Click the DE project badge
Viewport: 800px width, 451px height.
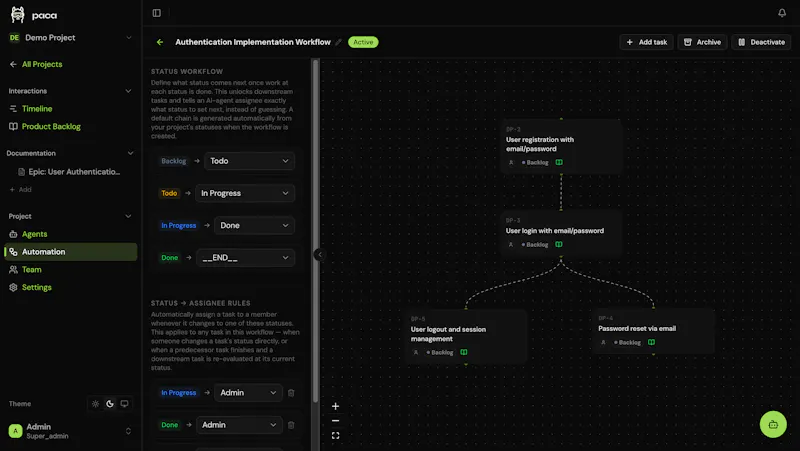click(14, 37)
